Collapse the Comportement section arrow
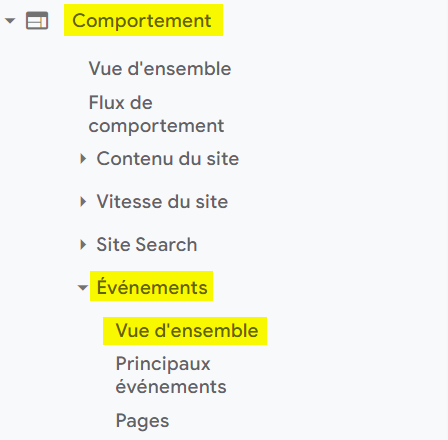The height and width of the screenshot is (440, 448). (10, 21)
